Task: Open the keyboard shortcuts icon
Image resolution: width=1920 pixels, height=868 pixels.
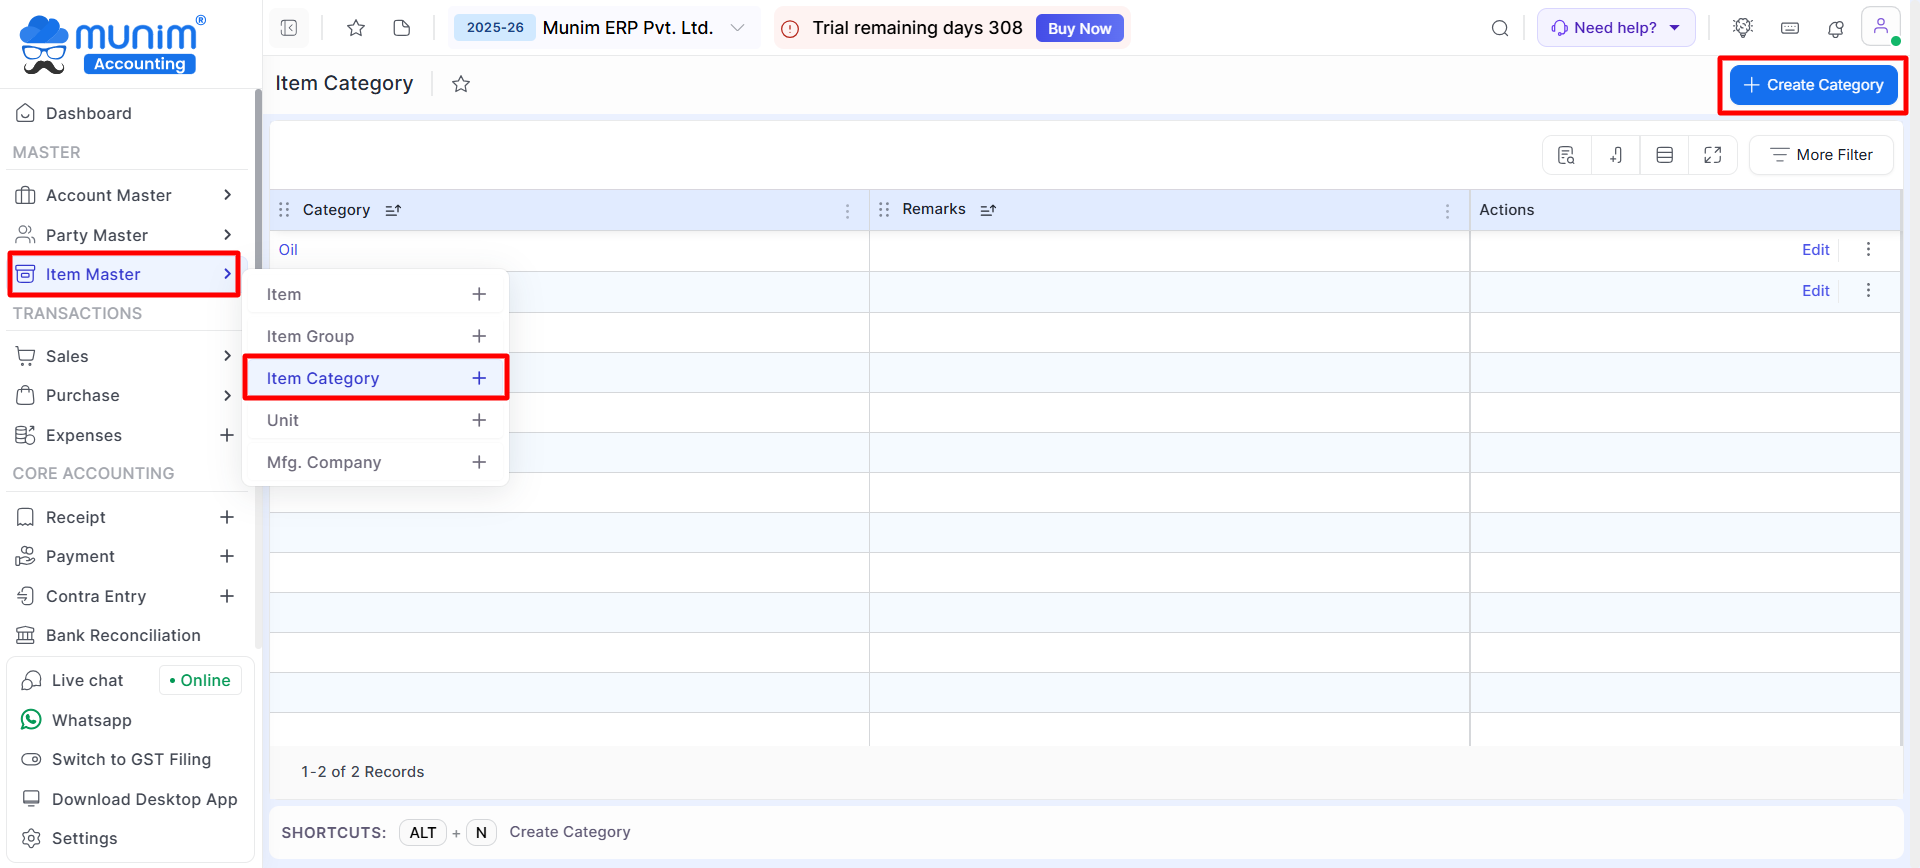Action: [x=1790, y=28]
